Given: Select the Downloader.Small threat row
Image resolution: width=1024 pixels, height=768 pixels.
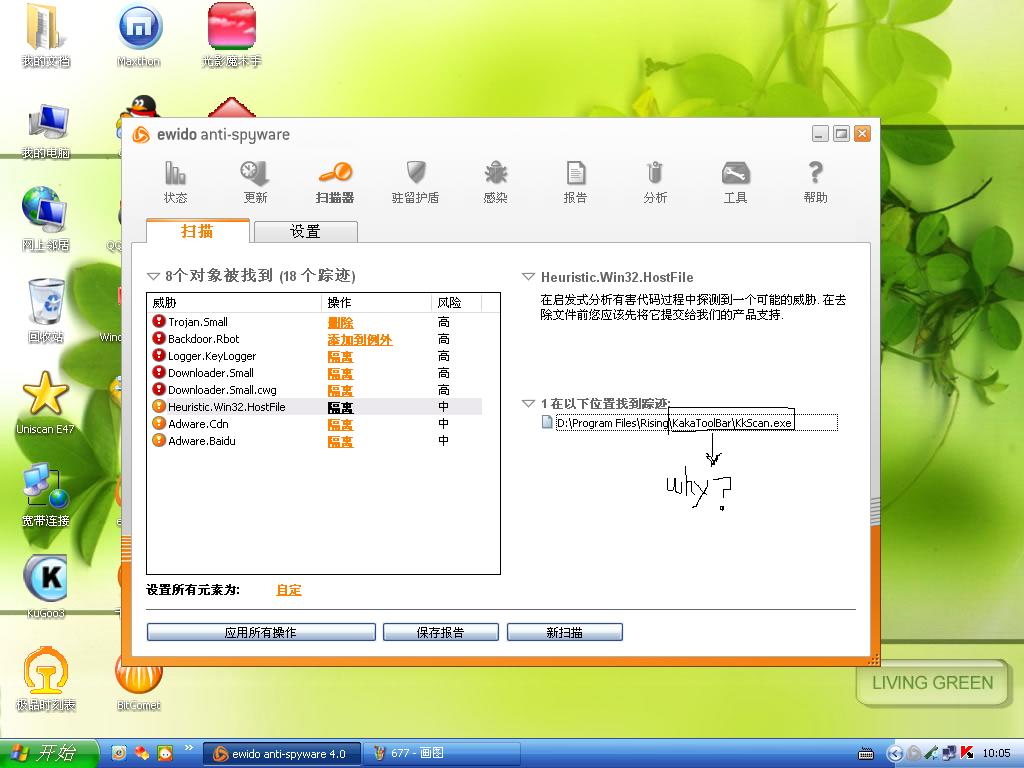Looking at the screenshot, I should [316, 373].
